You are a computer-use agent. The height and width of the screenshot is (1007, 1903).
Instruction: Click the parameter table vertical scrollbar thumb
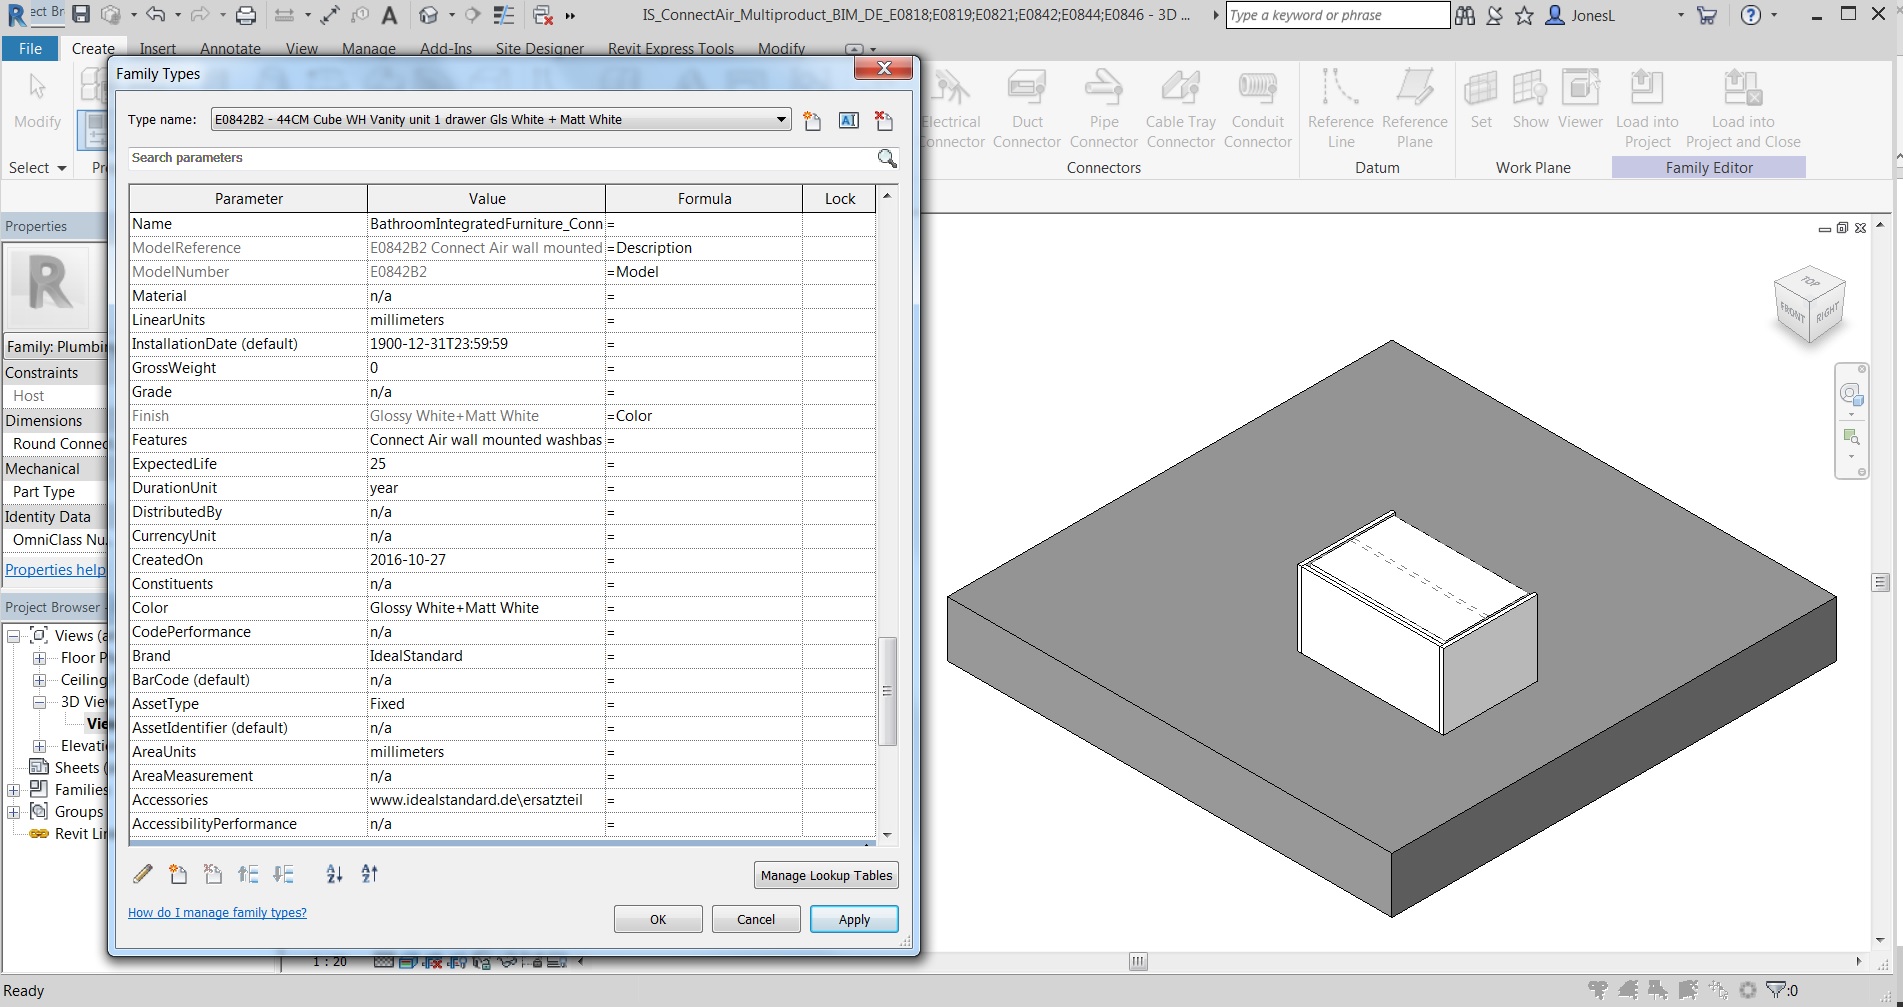point(887,691)
